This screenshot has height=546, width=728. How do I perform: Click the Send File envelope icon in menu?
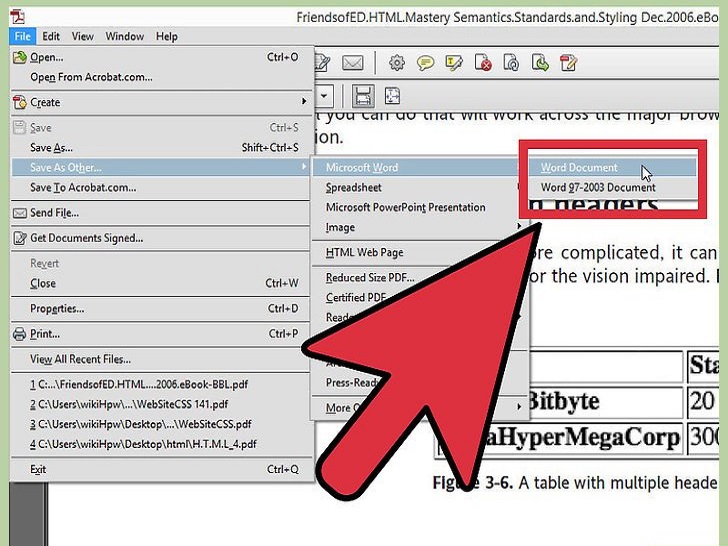coord(20,213)
